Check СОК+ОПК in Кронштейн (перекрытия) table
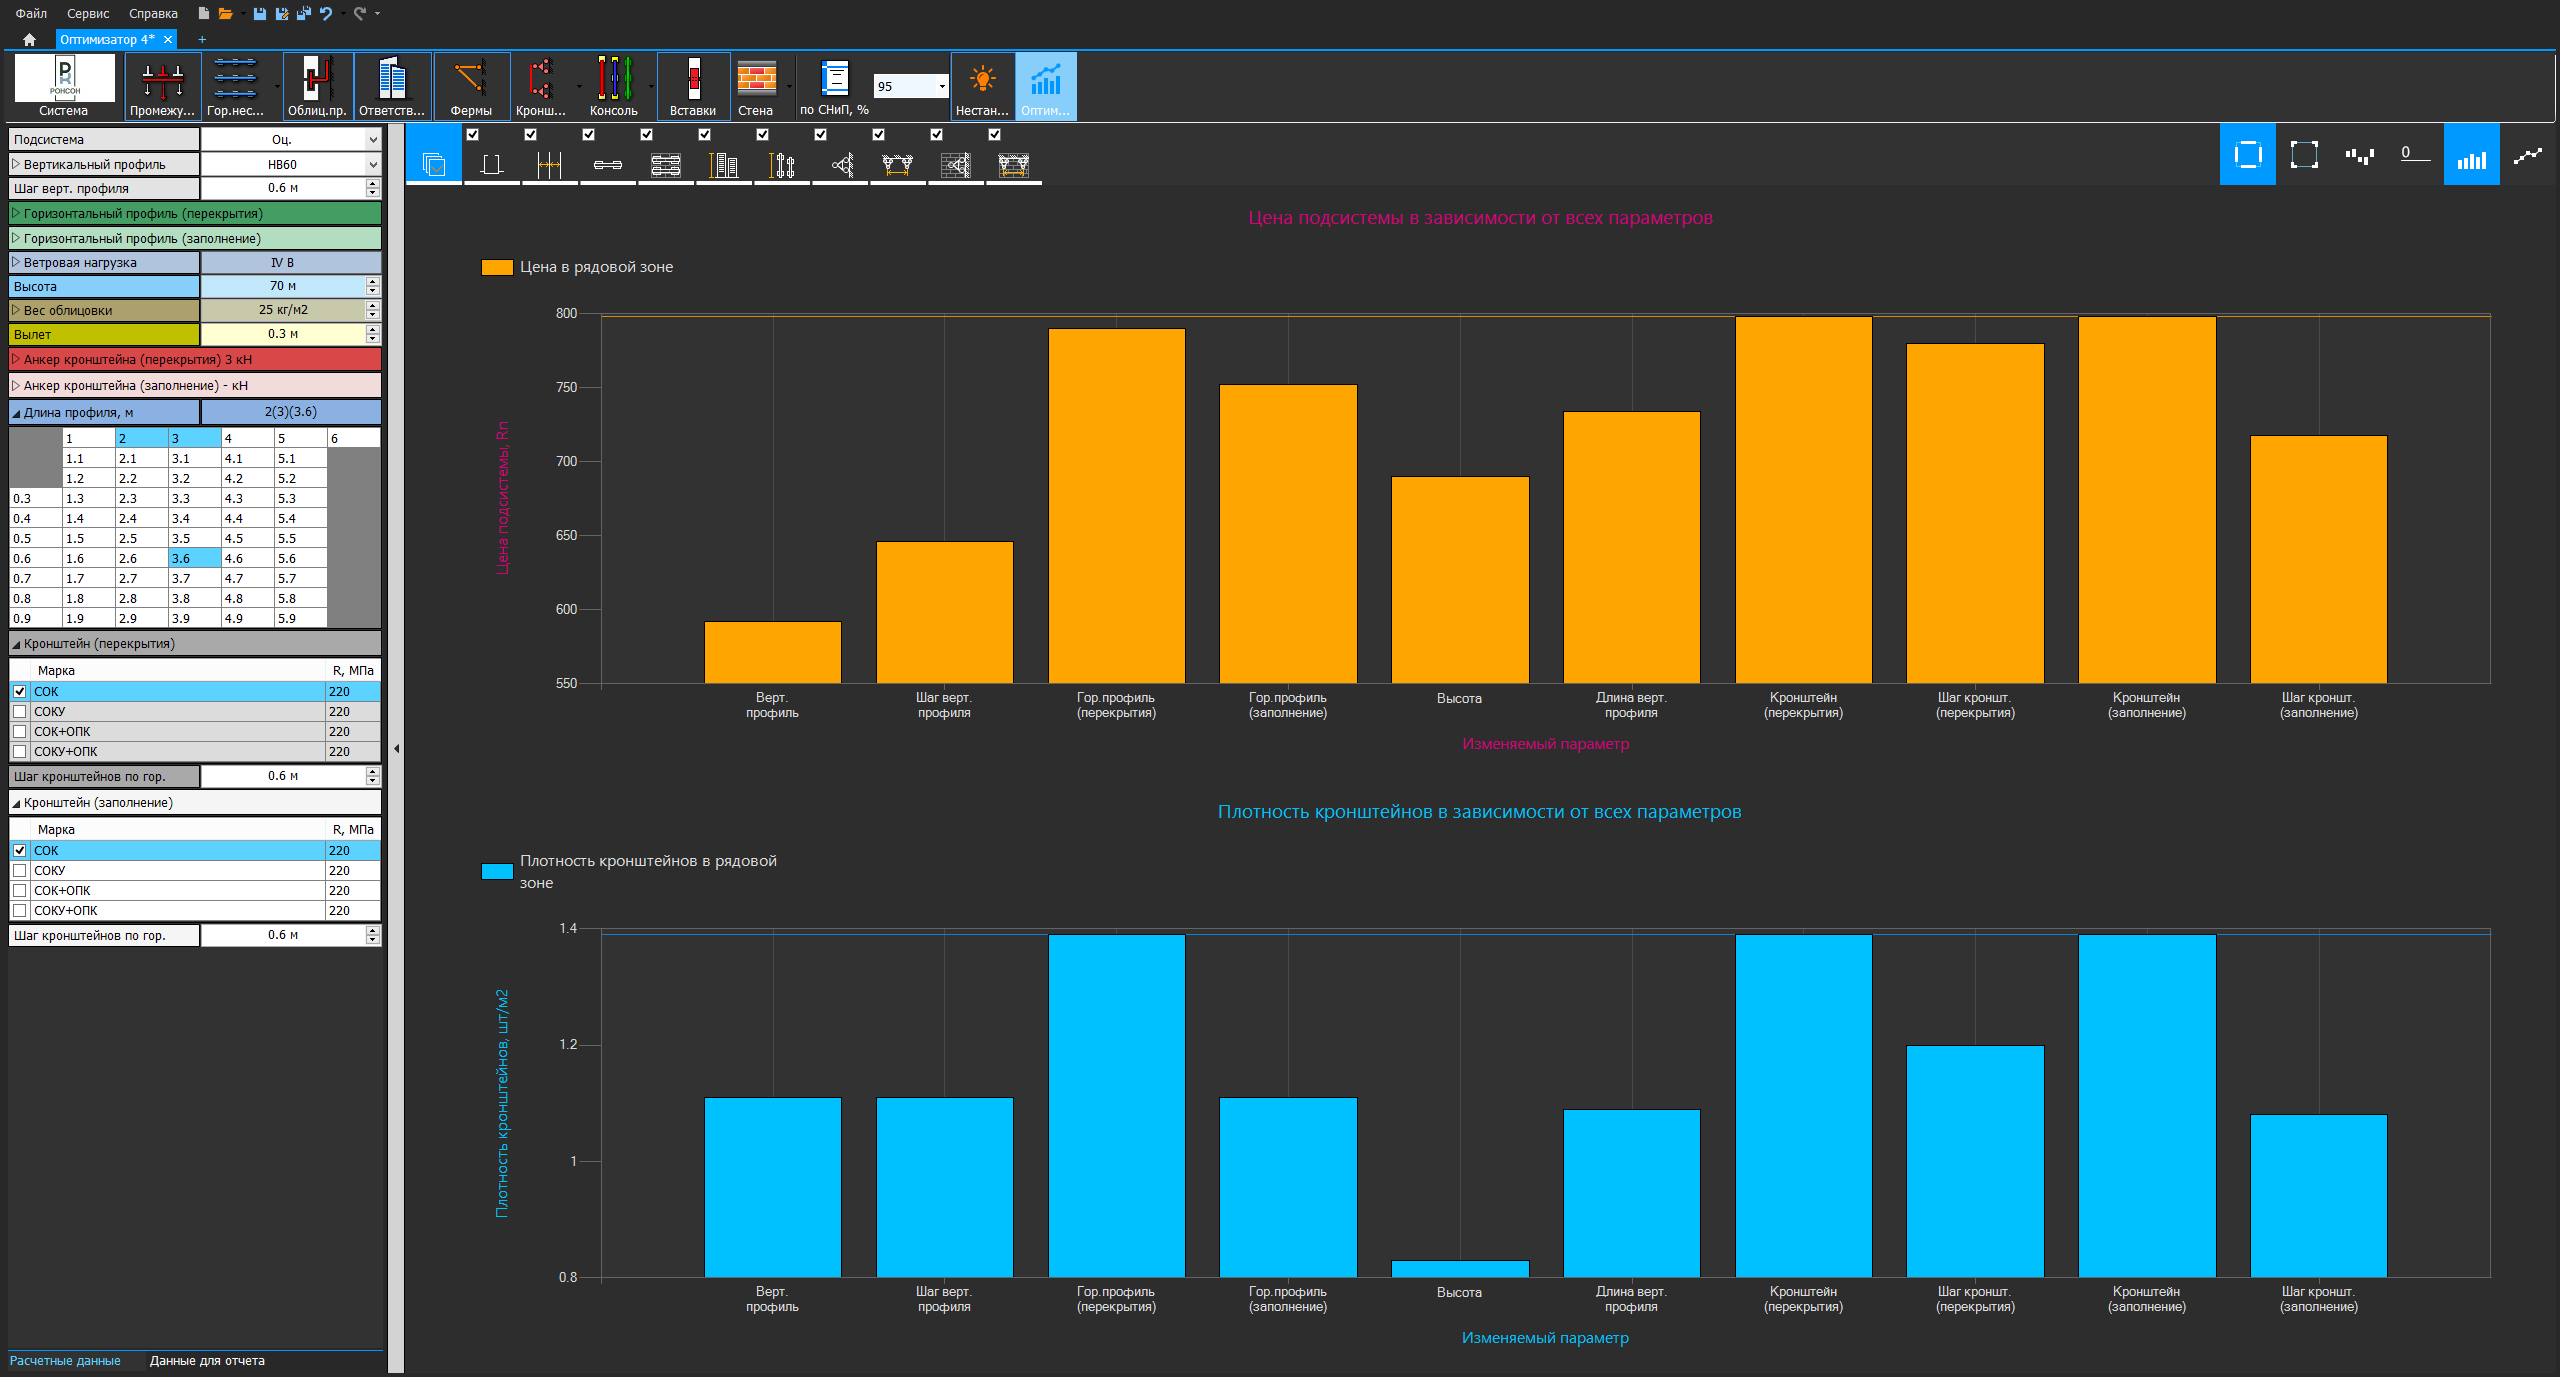Image resolution: width=2560 pixels, height=1377 pixels. (x=20, y=731)
